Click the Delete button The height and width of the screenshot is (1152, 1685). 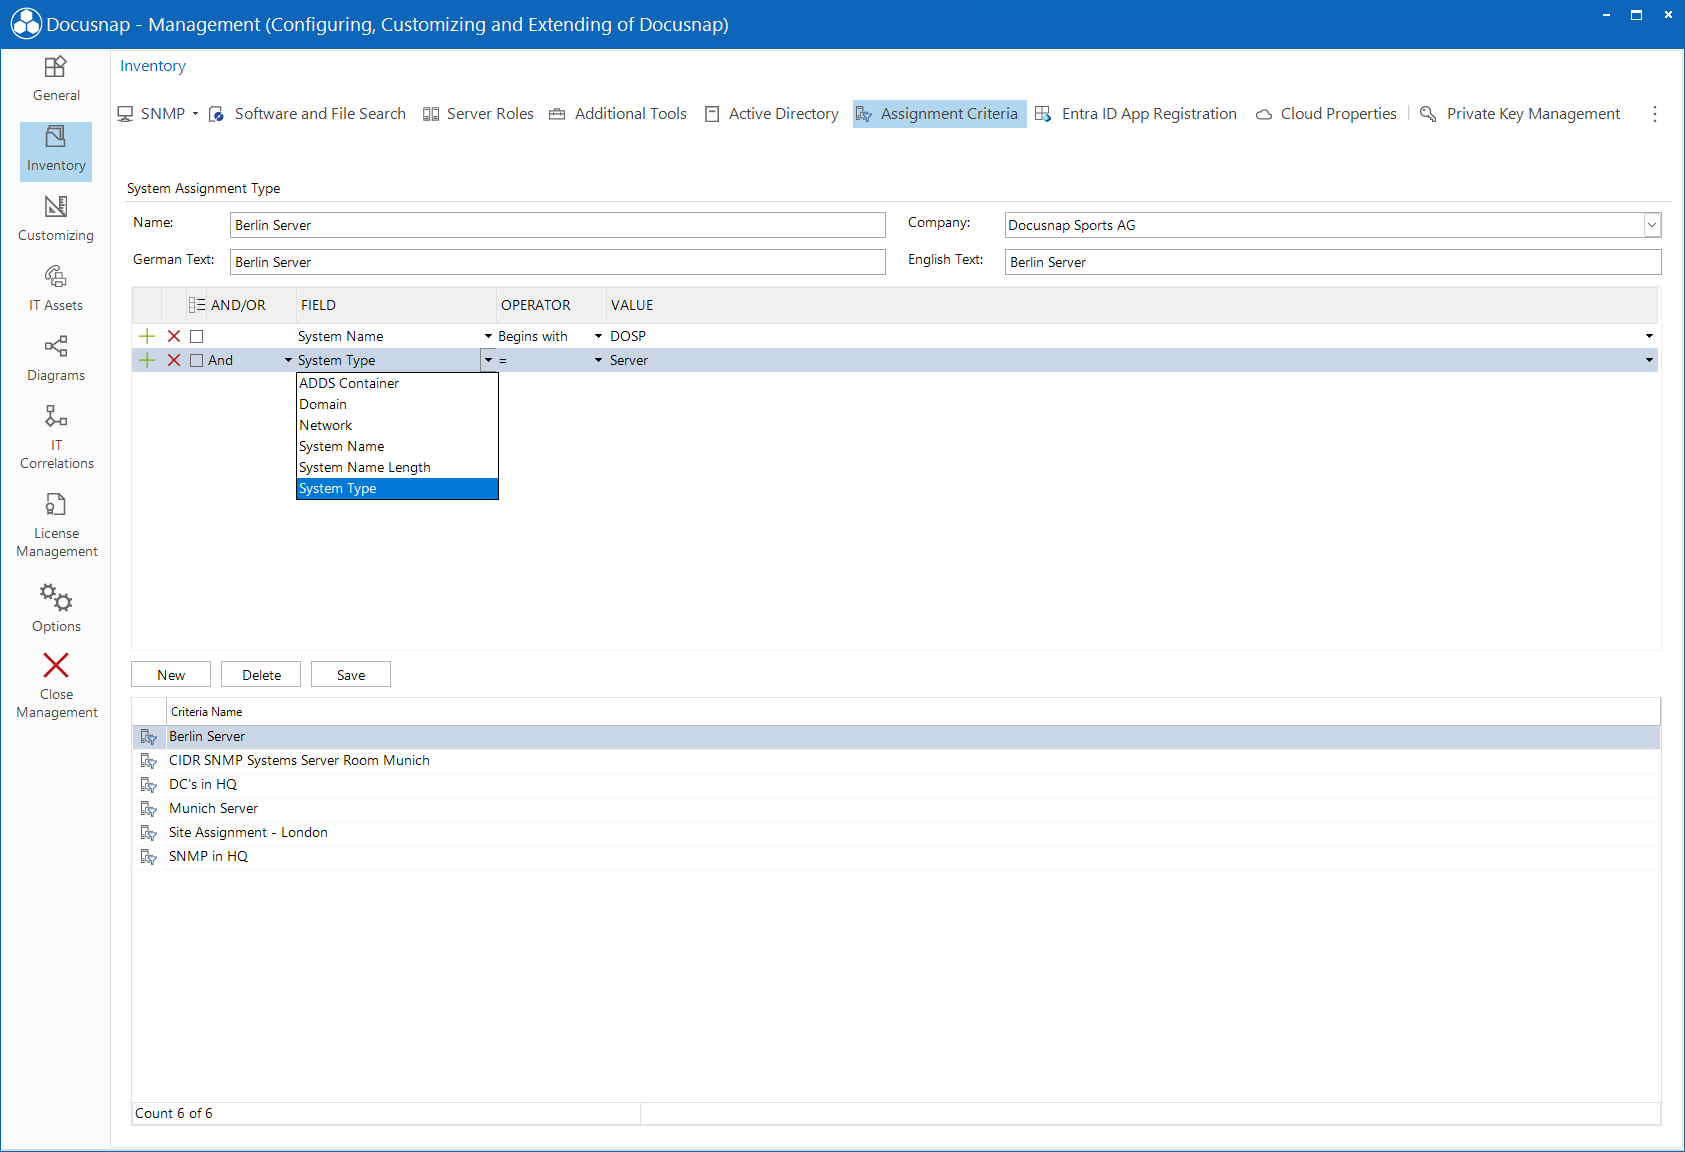click(261, 675)
